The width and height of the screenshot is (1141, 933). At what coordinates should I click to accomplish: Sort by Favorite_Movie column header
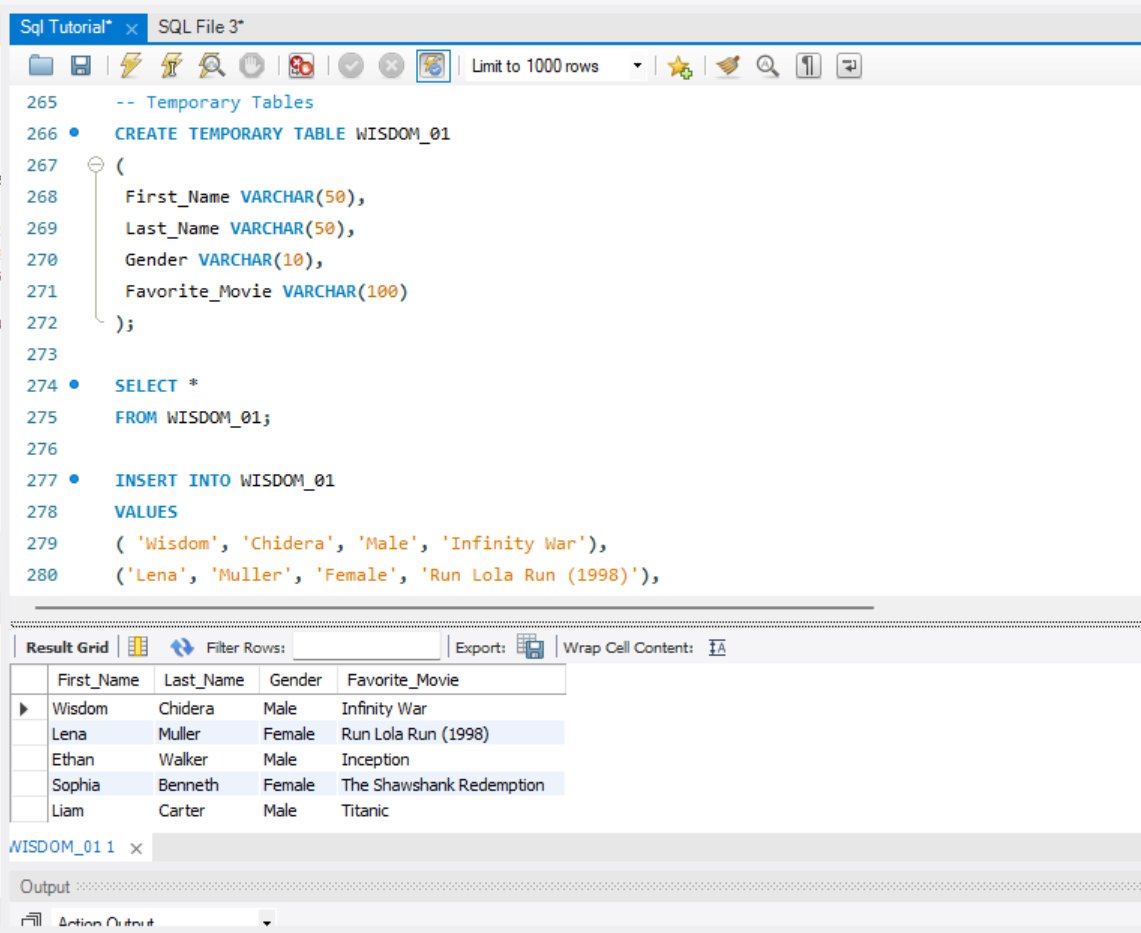point(451,680)
